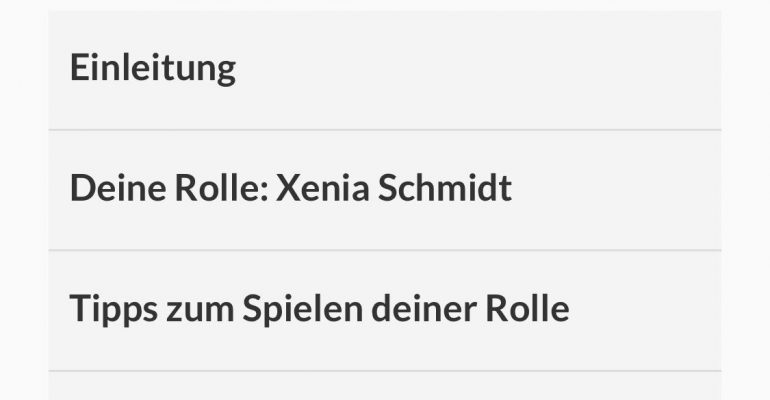Click empty area right of Einleitung

(x=476, y=70)
